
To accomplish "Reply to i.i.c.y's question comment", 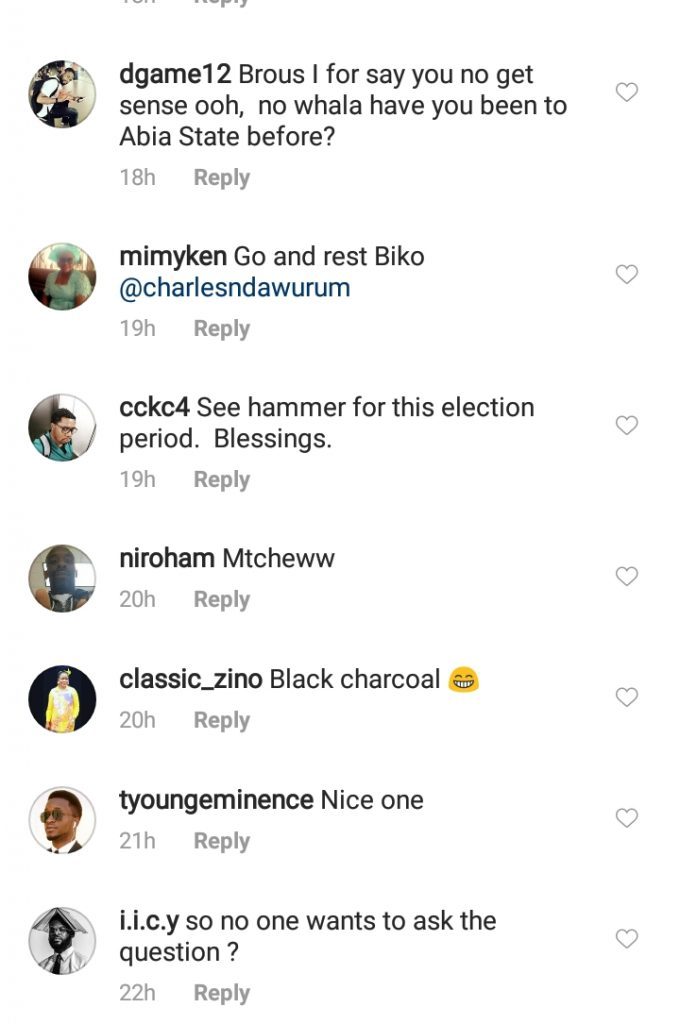I will 221,993.
